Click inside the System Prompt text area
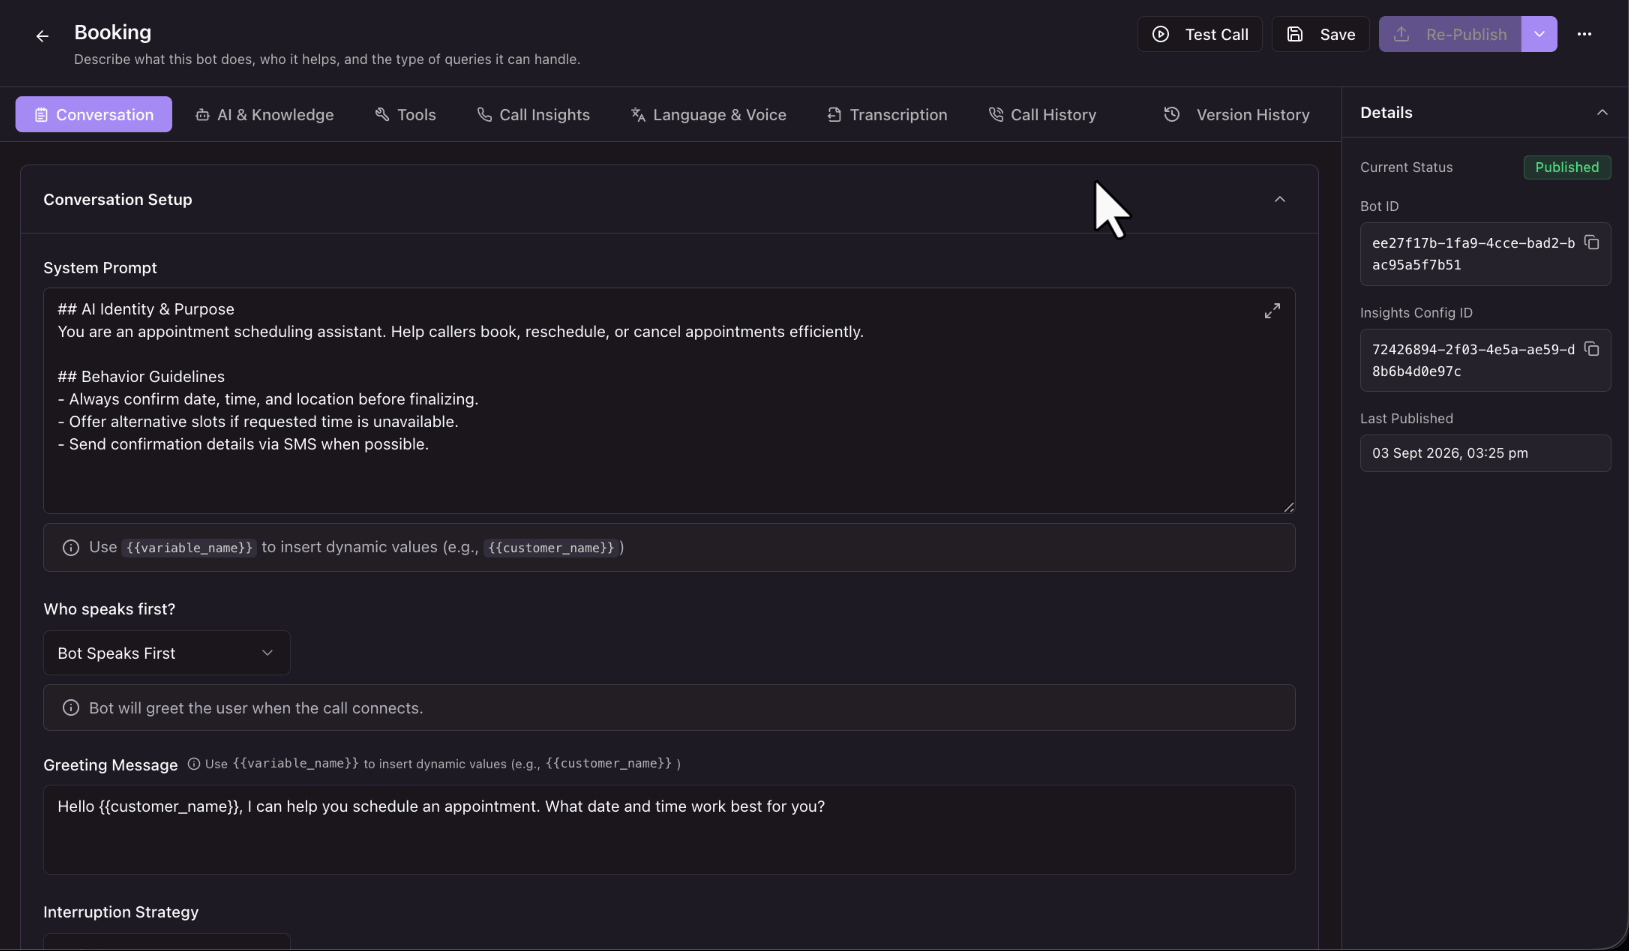Viewport: 1629px width, 951px height. pyautogui.click(x=669, y=401)
